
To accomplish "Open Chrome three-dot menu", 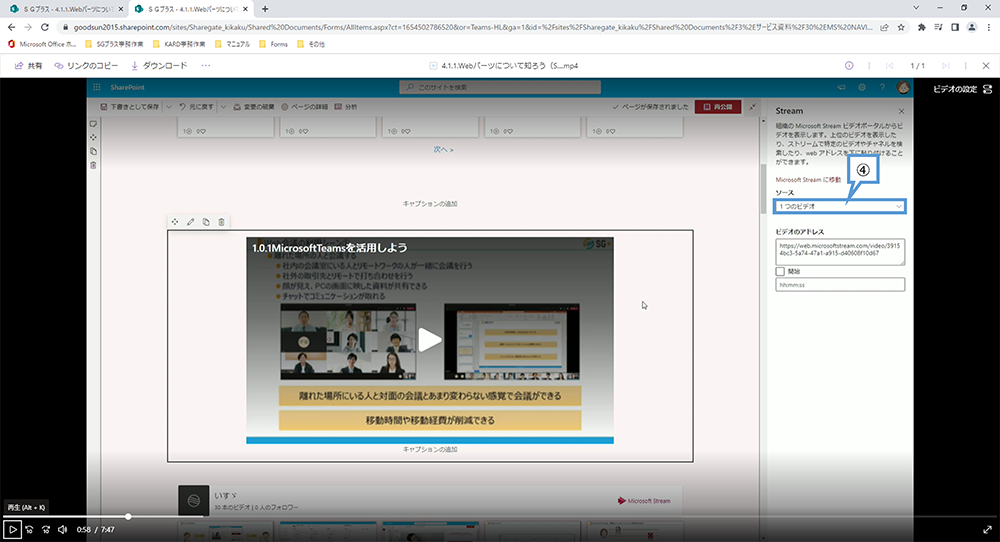I will [x=989, y=27].
